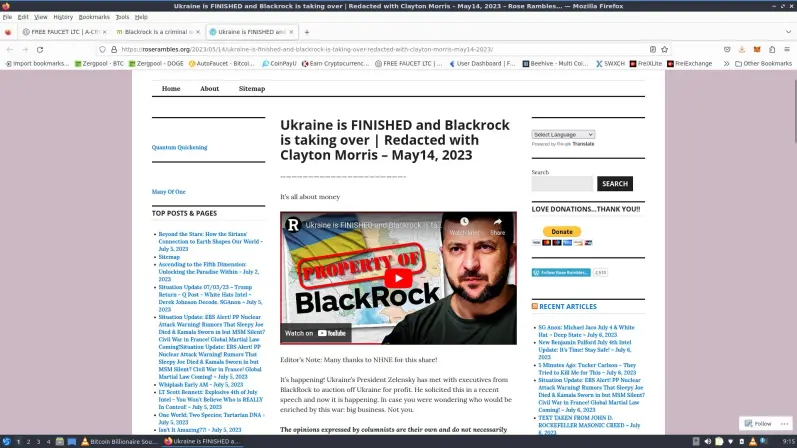Open the tracking protection shield icon
This screenshot has height=448, width=797.
103,49
